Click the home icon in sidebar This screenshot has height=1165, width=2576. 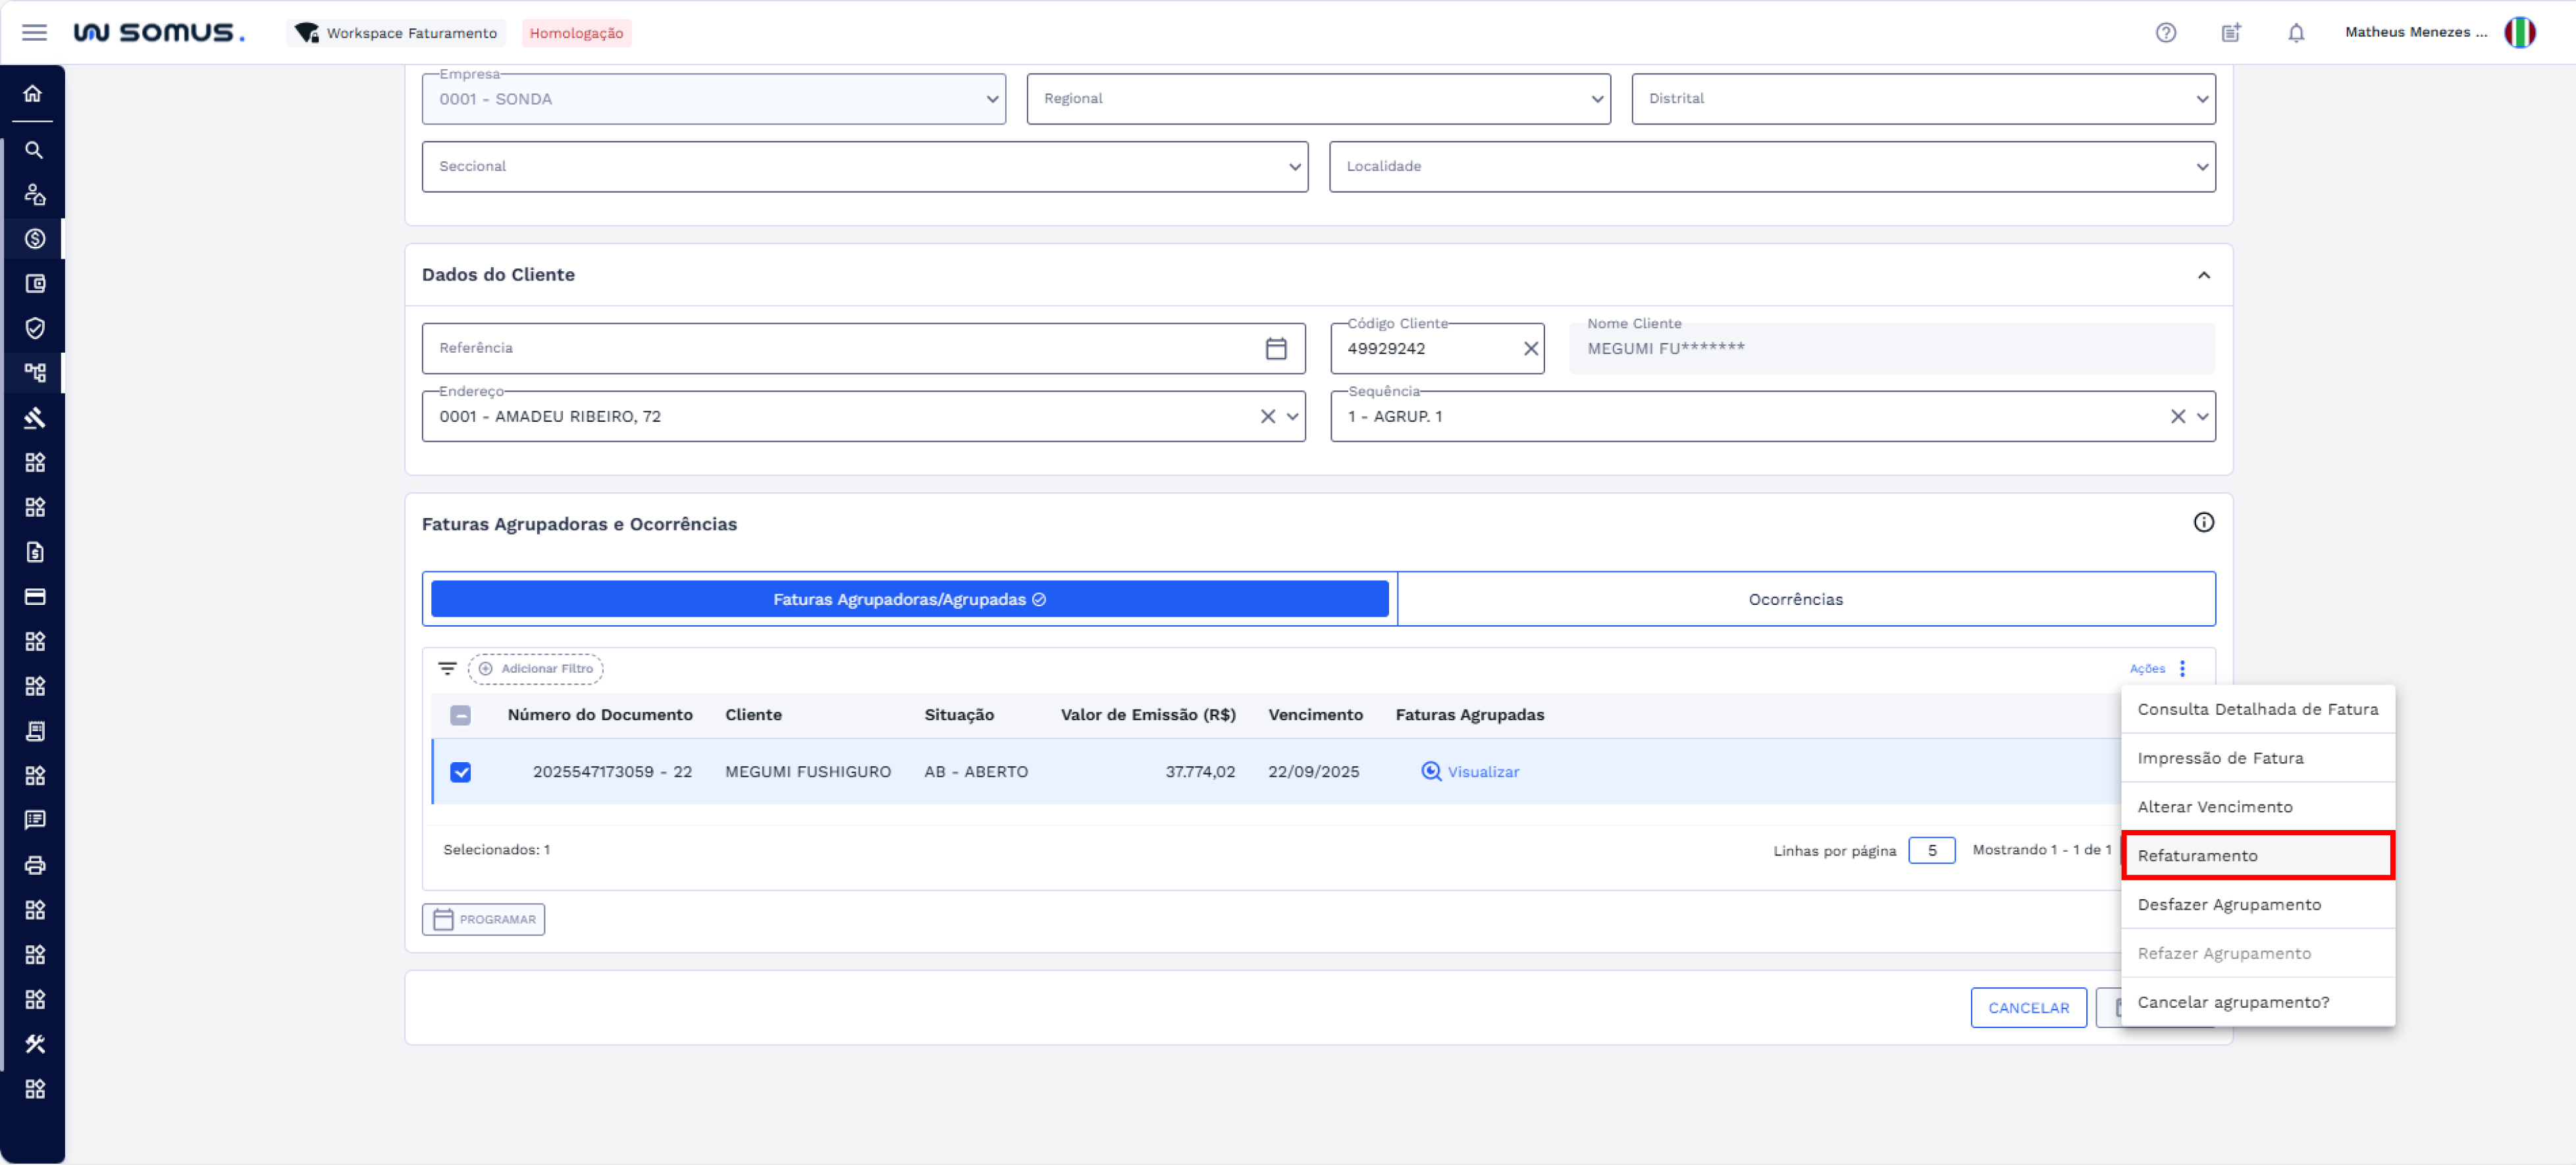point(33,94)
